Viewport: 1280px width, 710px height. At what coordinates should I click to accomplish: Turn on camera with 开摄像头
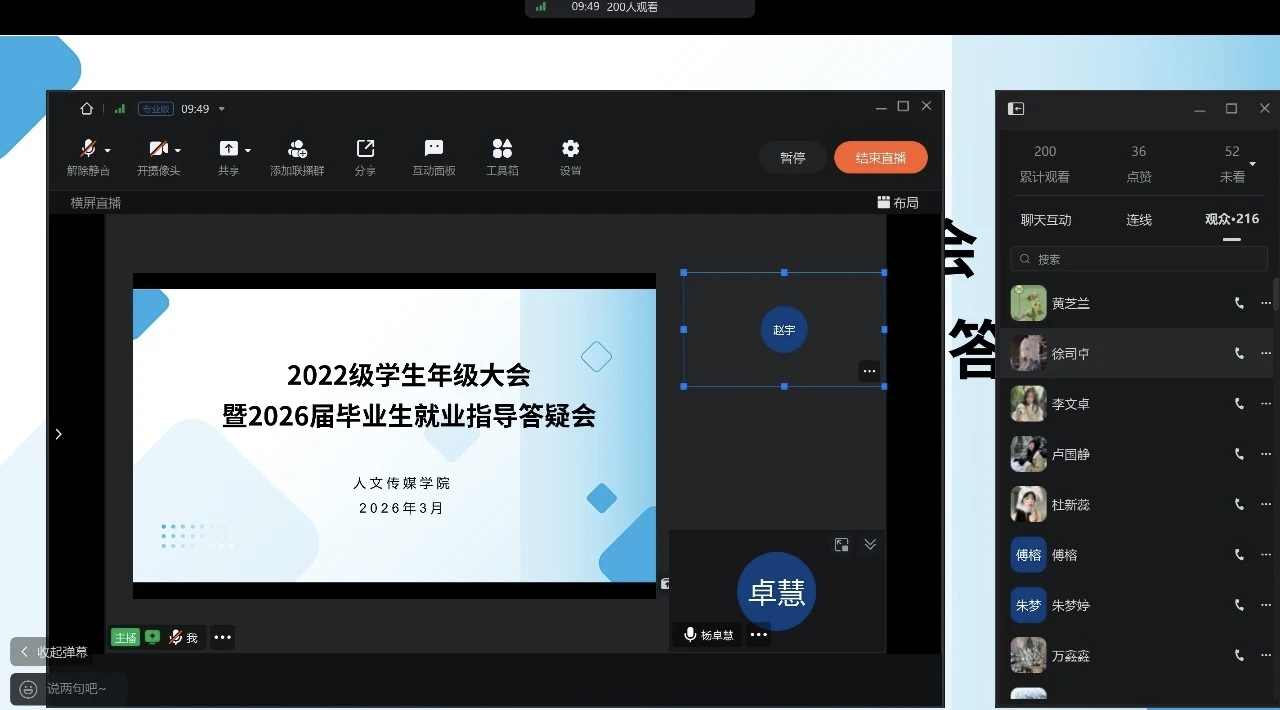[158, 150]
